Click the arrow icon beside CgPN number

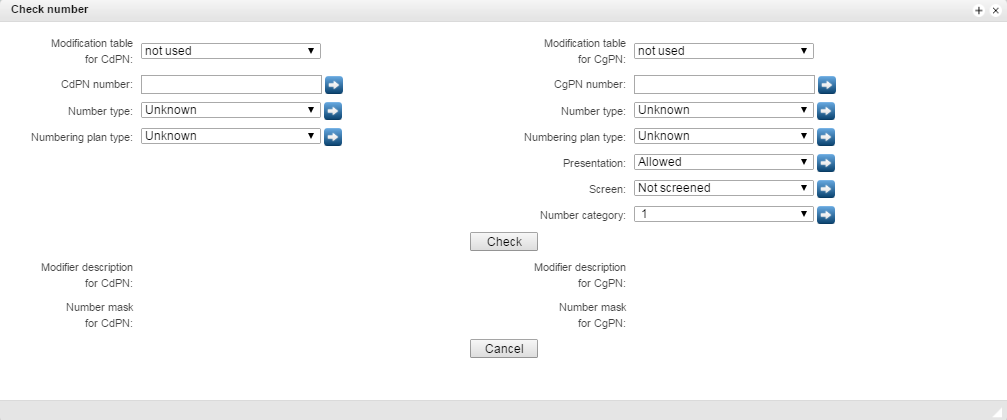[826, 85]
